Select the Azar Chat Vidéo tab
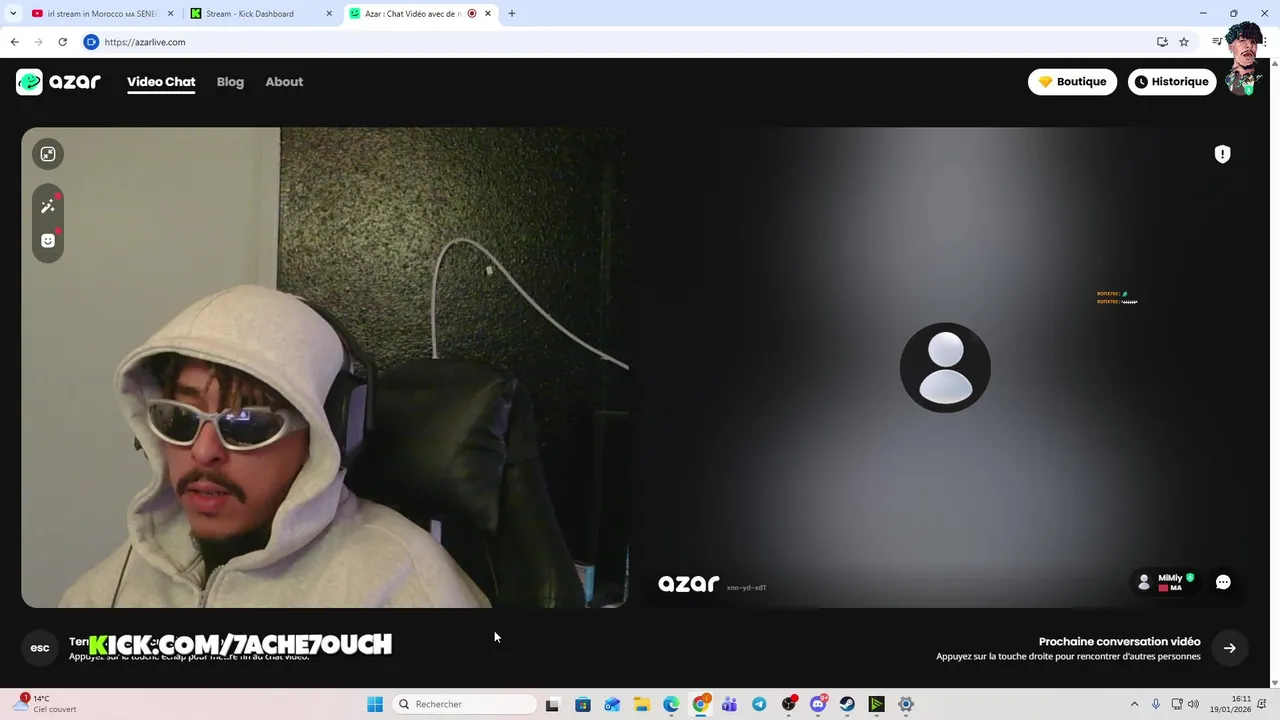This screenshot has width=1280, height=720. coord(420,14)
